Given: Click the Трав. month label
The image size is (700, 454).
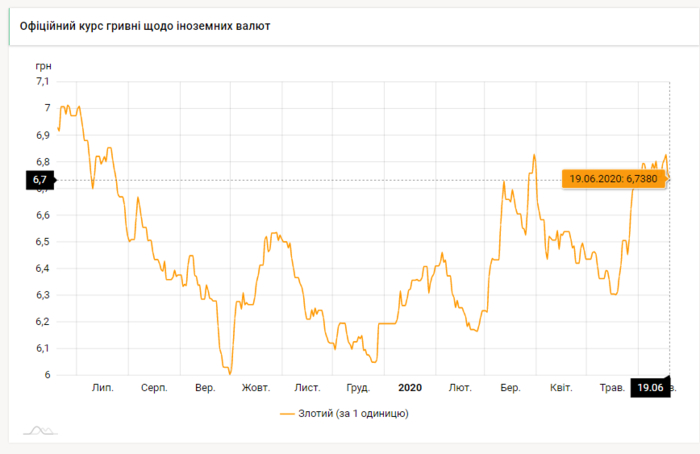Looking at the screenshot, I should click(611, 387).
